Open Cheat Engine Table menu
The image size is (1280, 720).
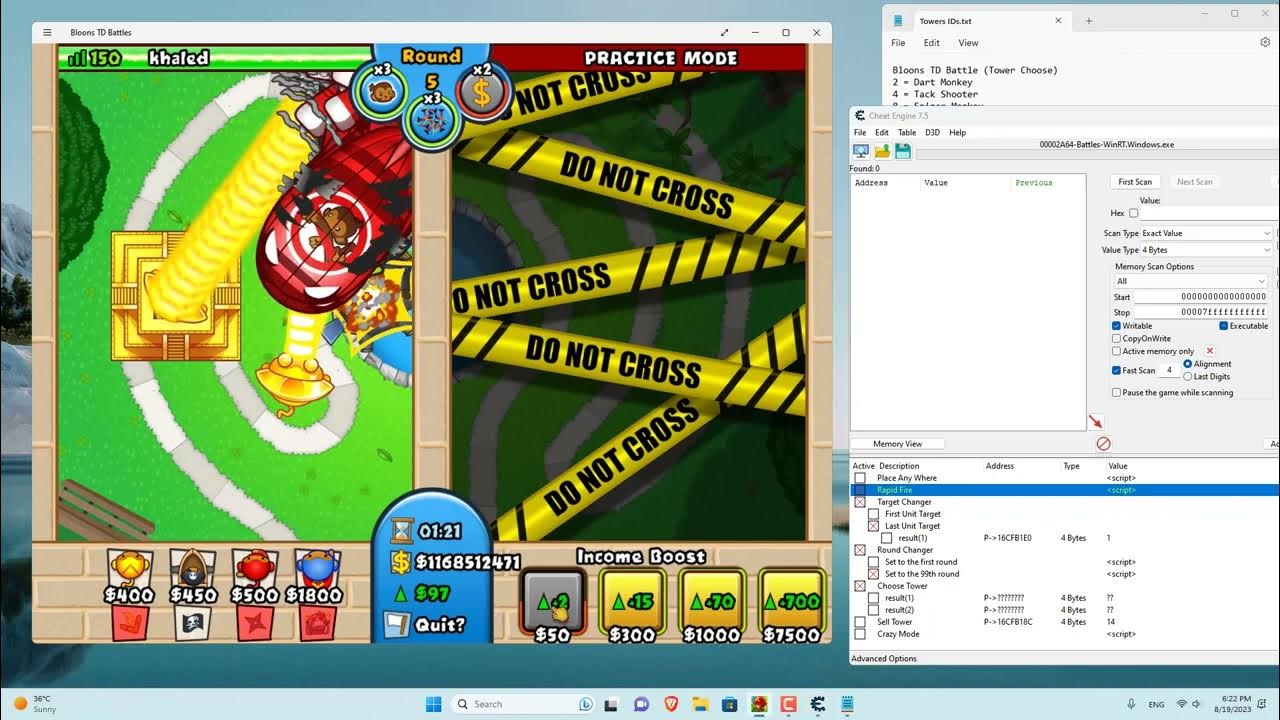(907, 132)
